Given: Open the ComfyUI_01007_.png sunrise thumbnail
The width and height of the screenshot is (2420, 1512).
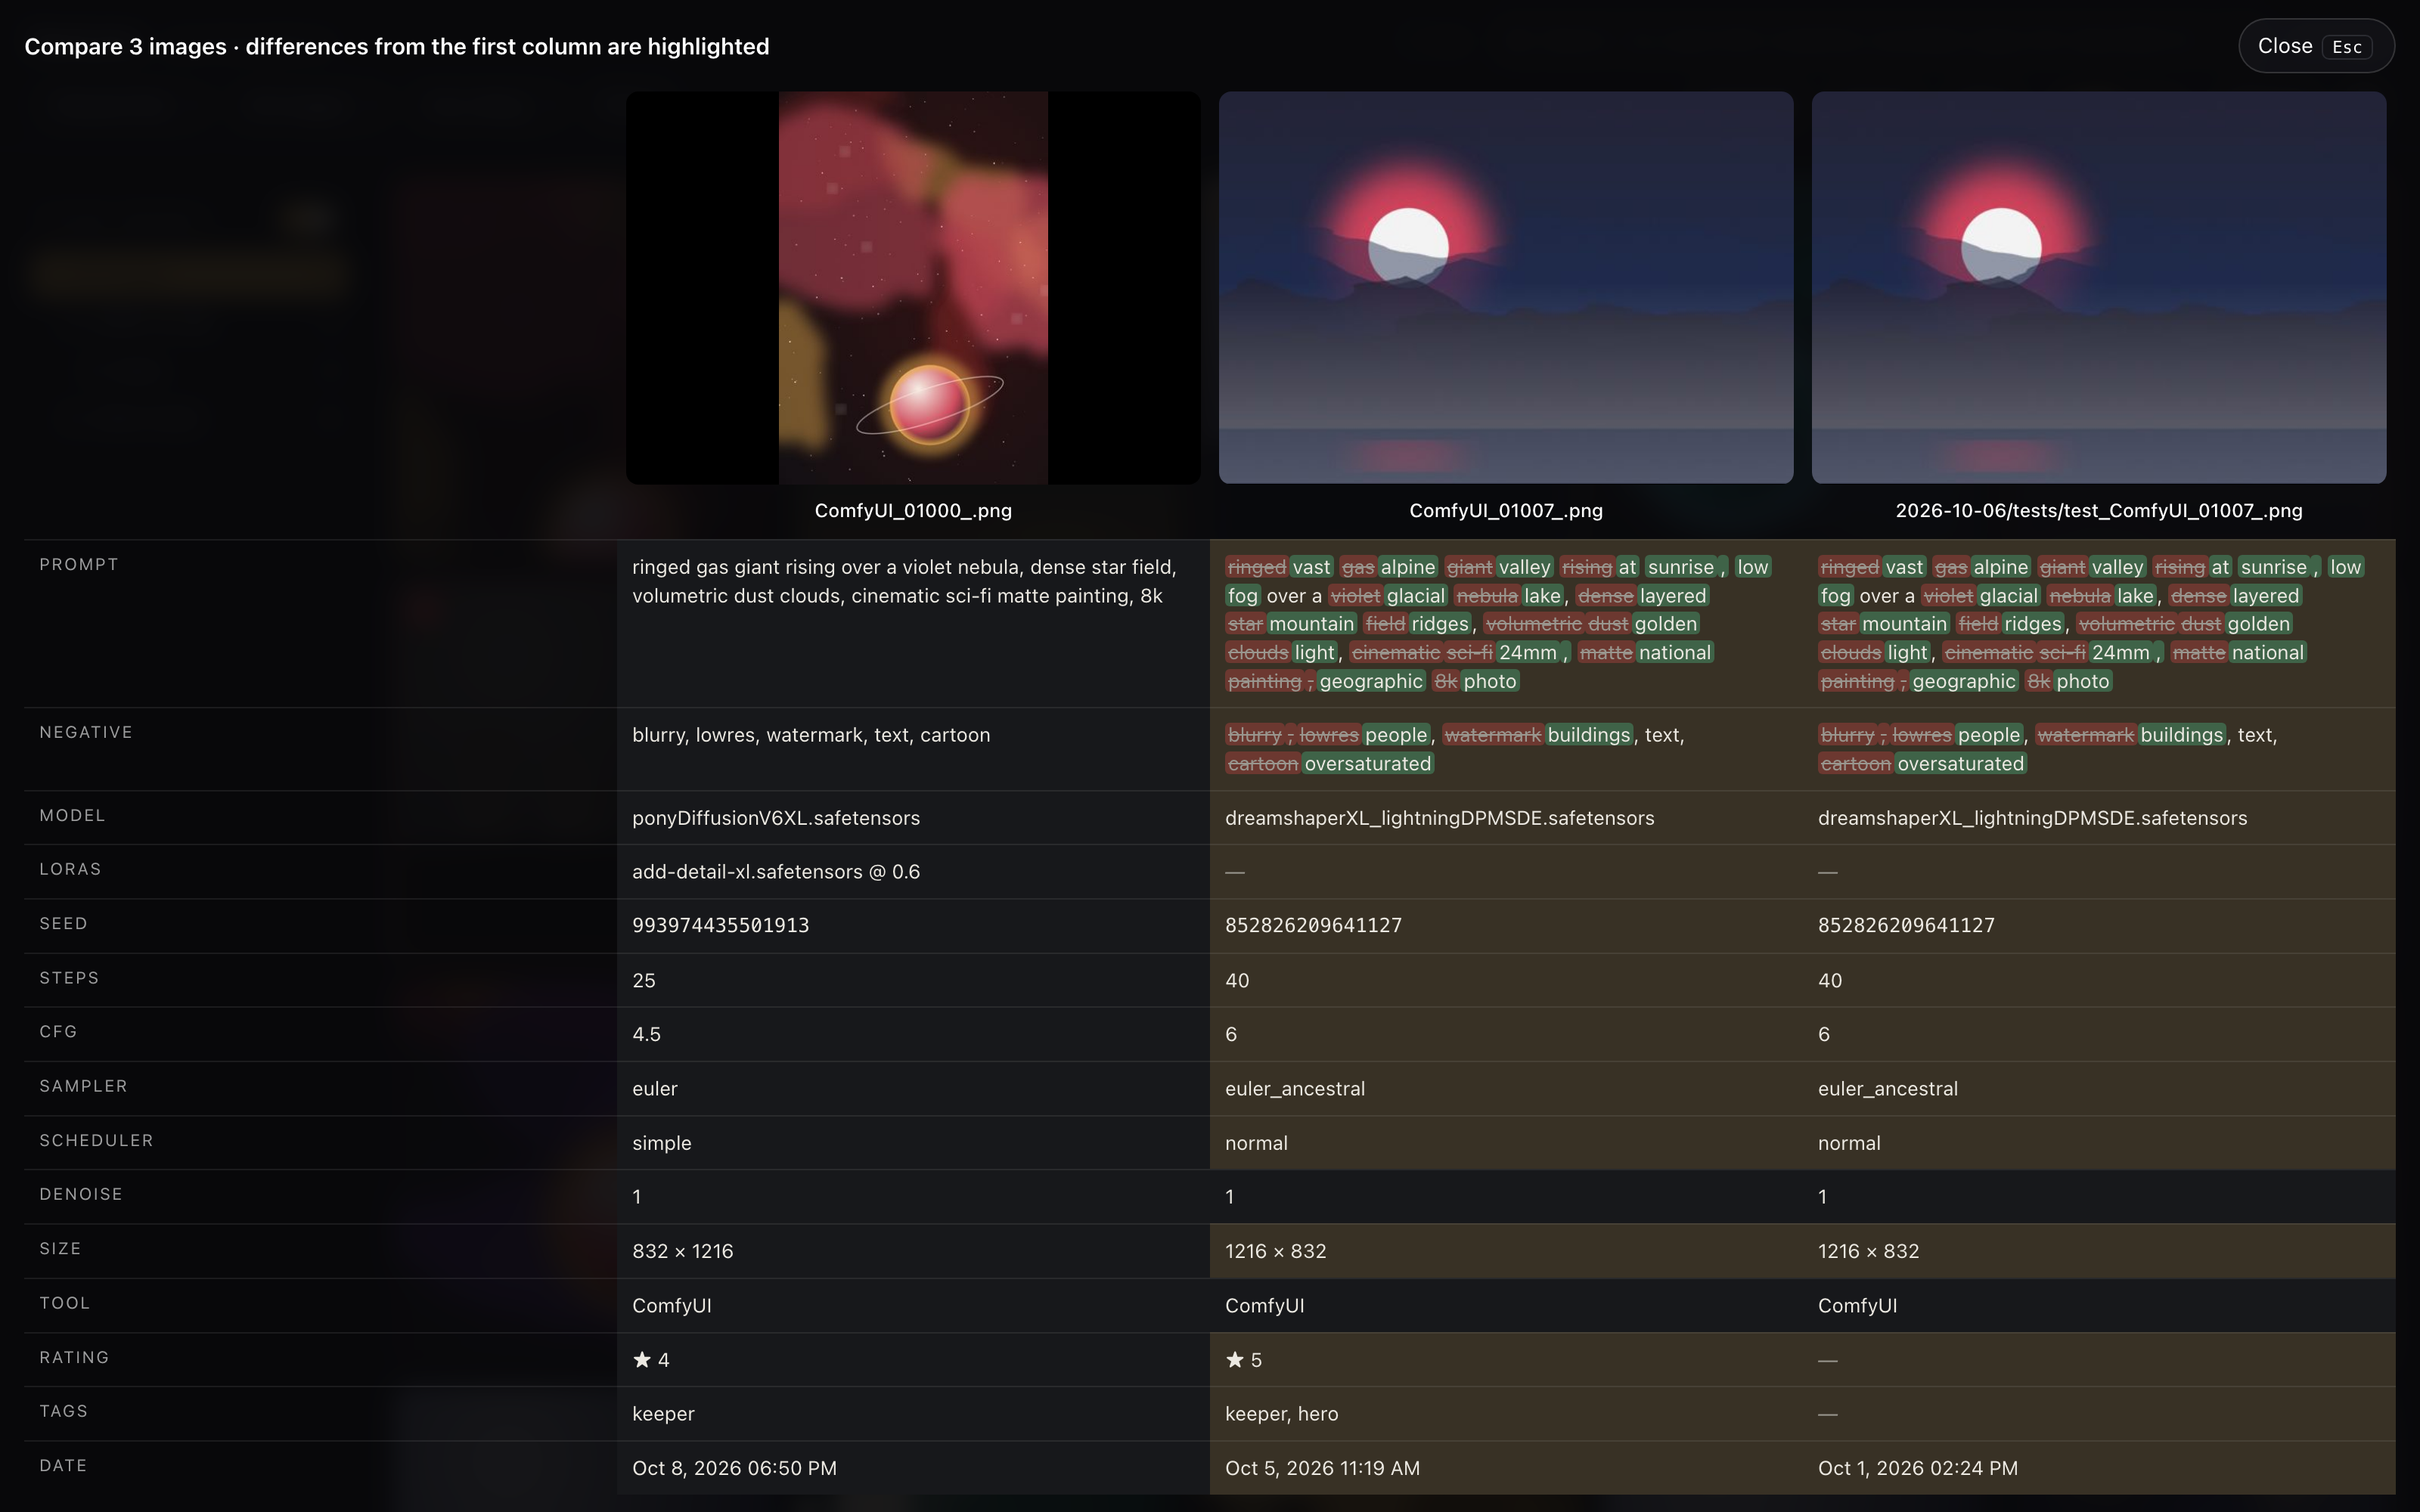Looking at the screenshot, I should [1506, 288].
